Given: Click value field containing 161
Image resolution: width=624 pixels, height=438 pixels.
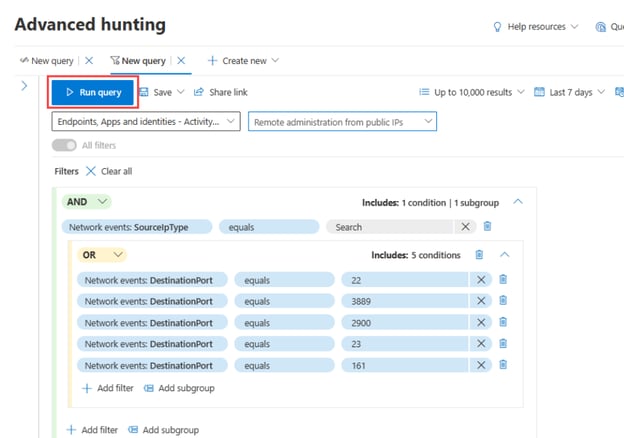Looking at the screenshot, I should pyautogui.click(x=405, y=365).
